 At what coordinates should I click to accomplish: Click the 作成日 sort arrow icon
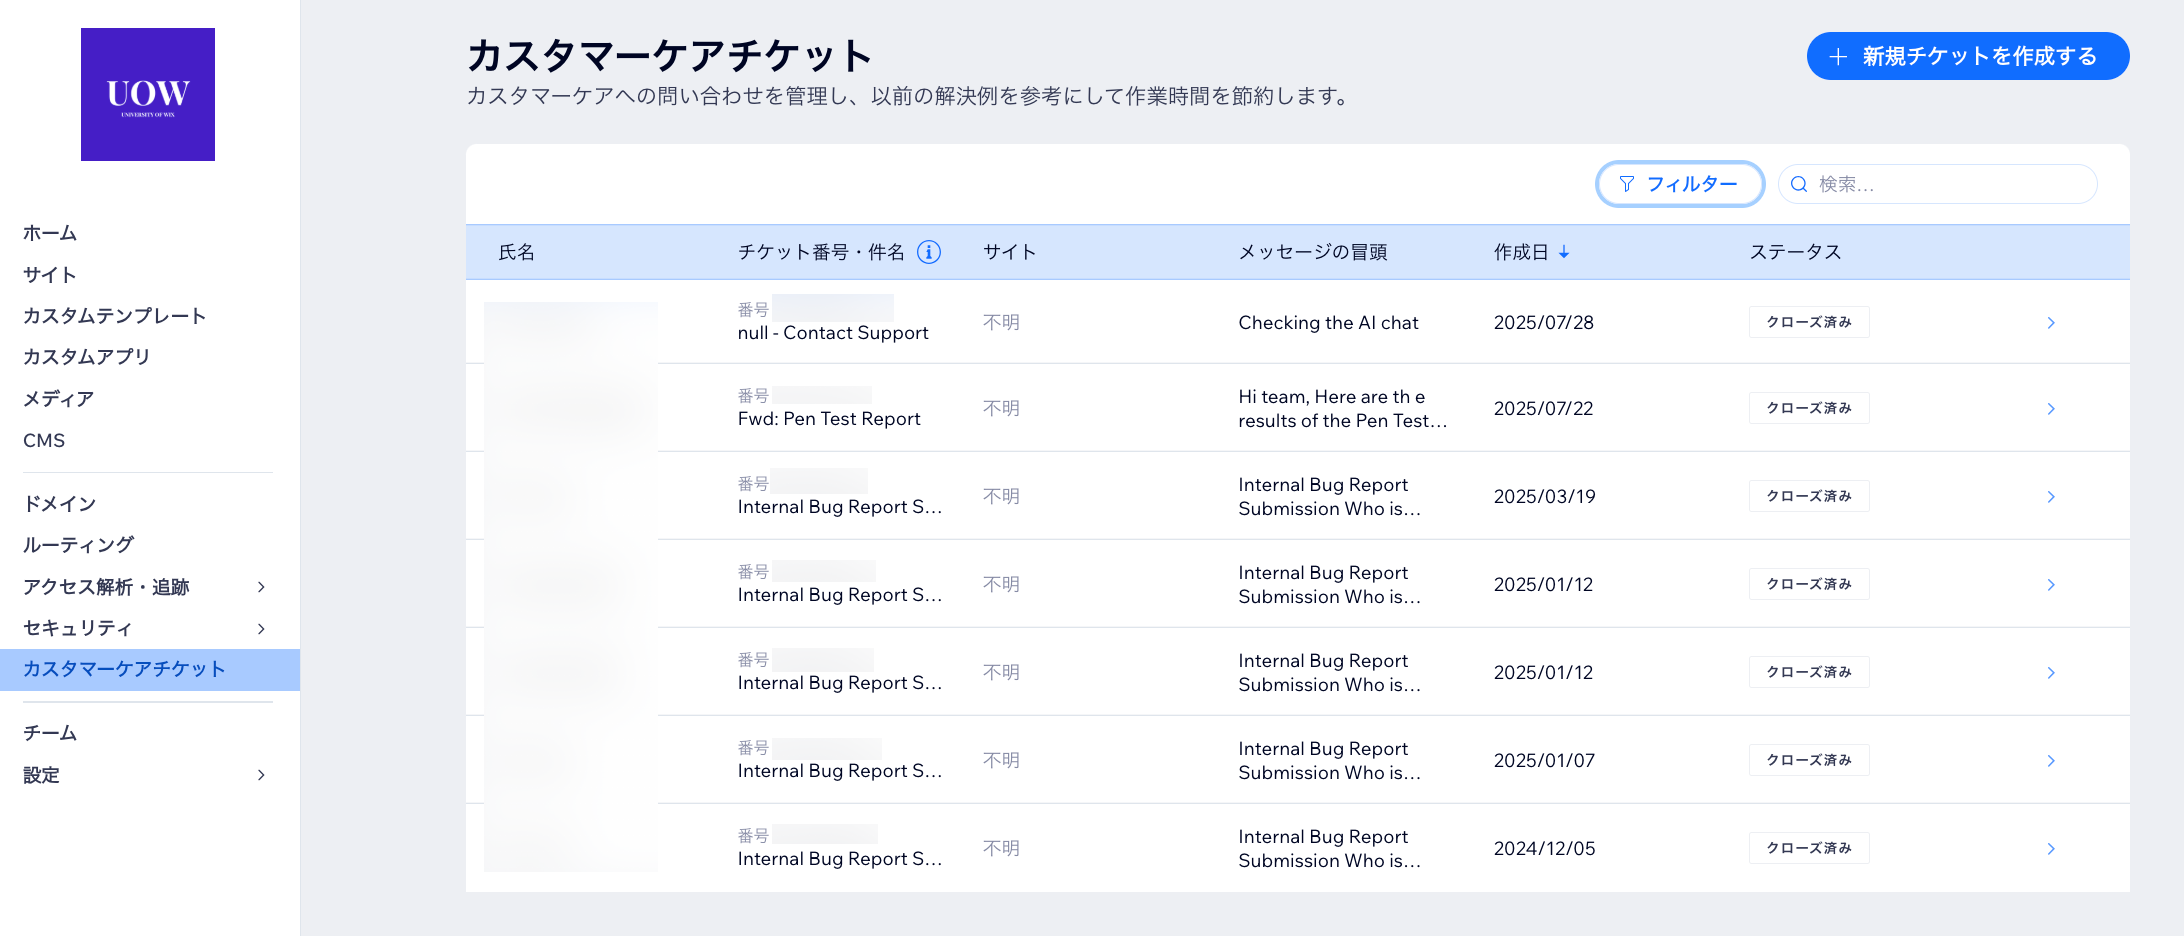click(x=1564, y=252)
